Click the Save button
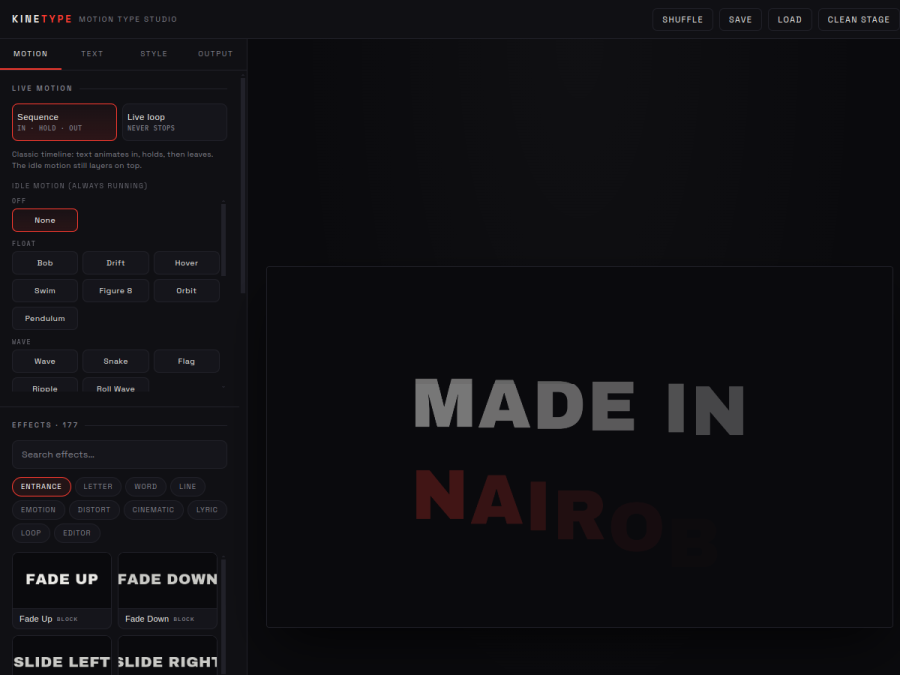This screenshot has width=900, height=675. 740,20
